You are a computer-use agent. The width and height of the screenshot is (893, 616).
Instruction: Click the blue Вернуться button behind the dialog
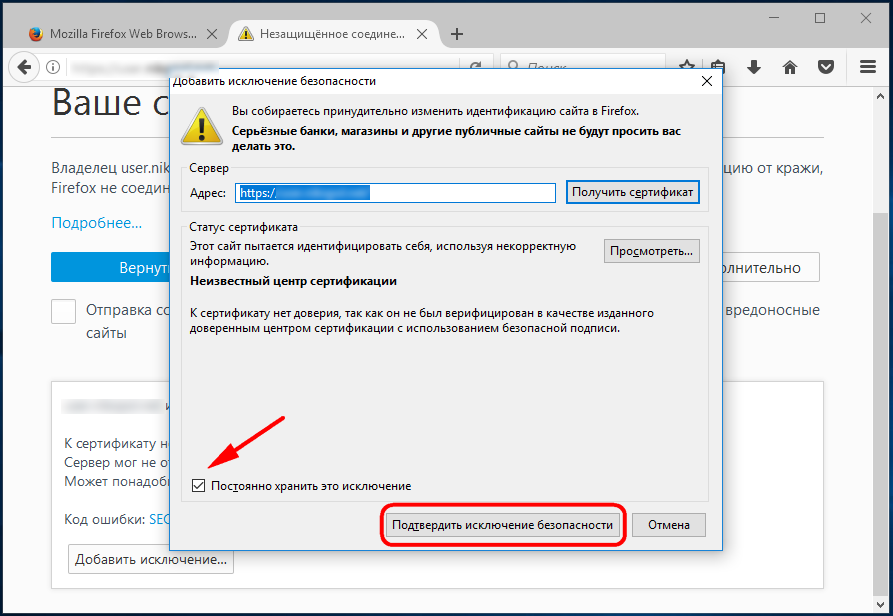[110, 267]
